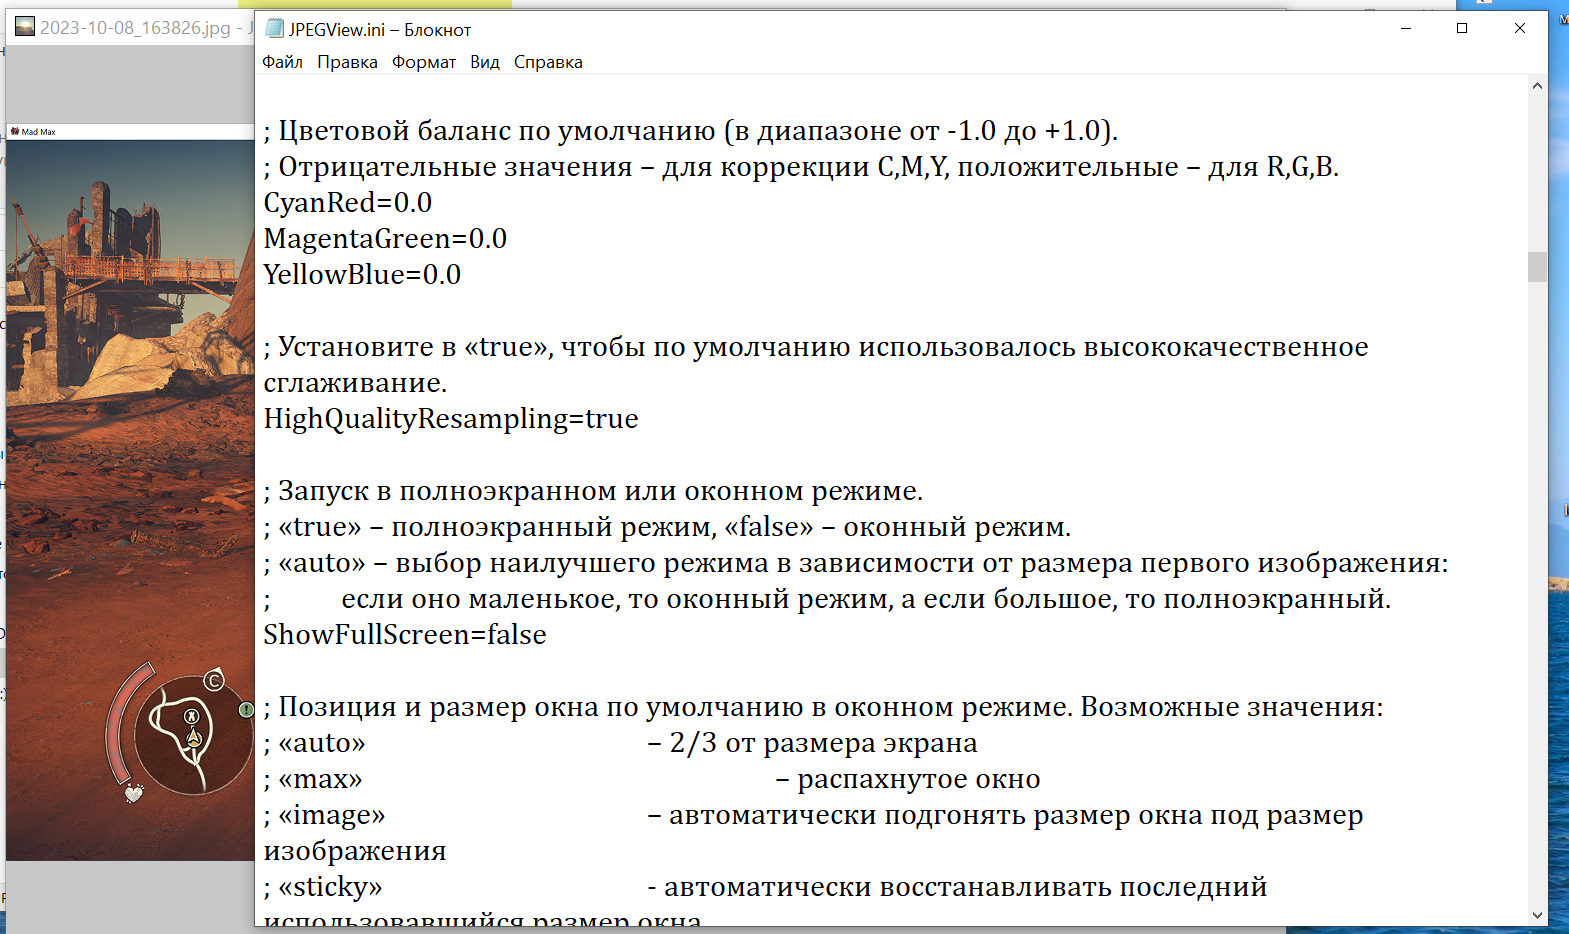This screenshot has height=934, width=1569.
Task: Click the JPEGView window's title bar image icon
Action: (25, 27)
